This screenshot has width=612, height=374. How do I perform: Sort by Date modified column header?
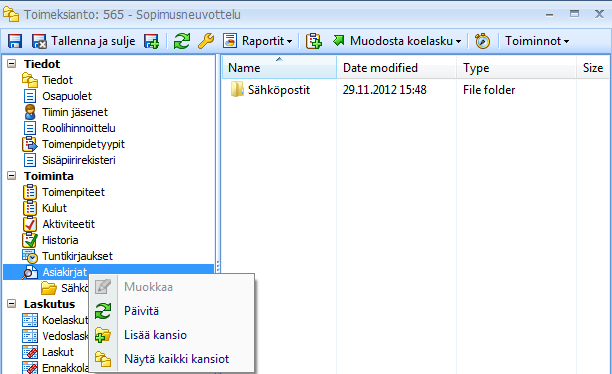pos(397,68)
